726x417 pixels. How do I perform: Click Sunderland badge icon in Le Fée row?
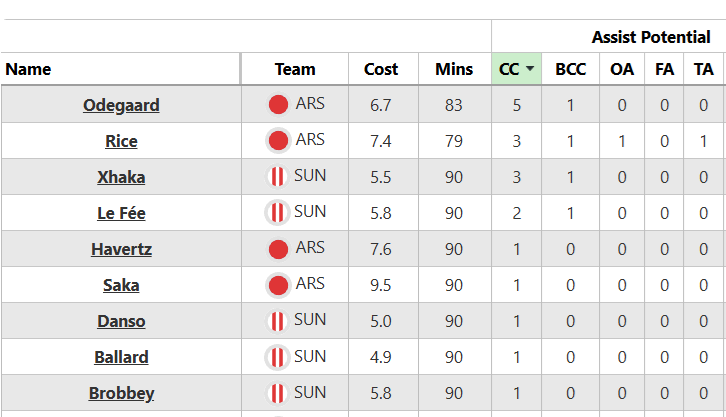click(x=277, y=212)
